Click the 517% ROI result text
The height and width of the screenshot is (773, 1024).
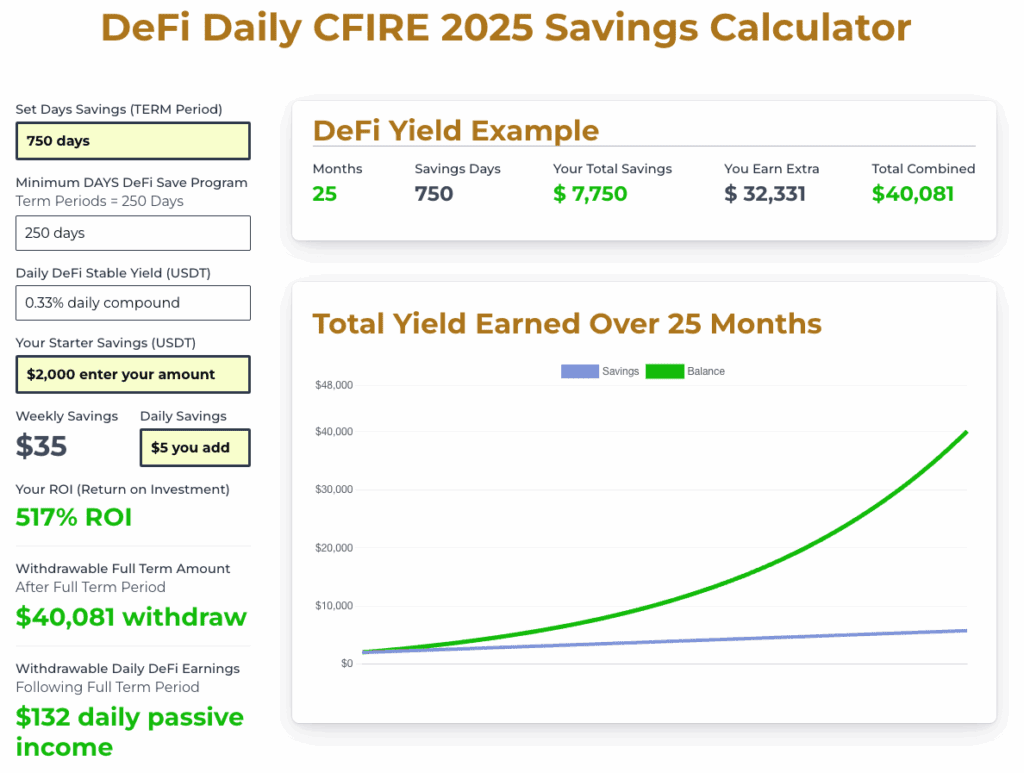74,517
